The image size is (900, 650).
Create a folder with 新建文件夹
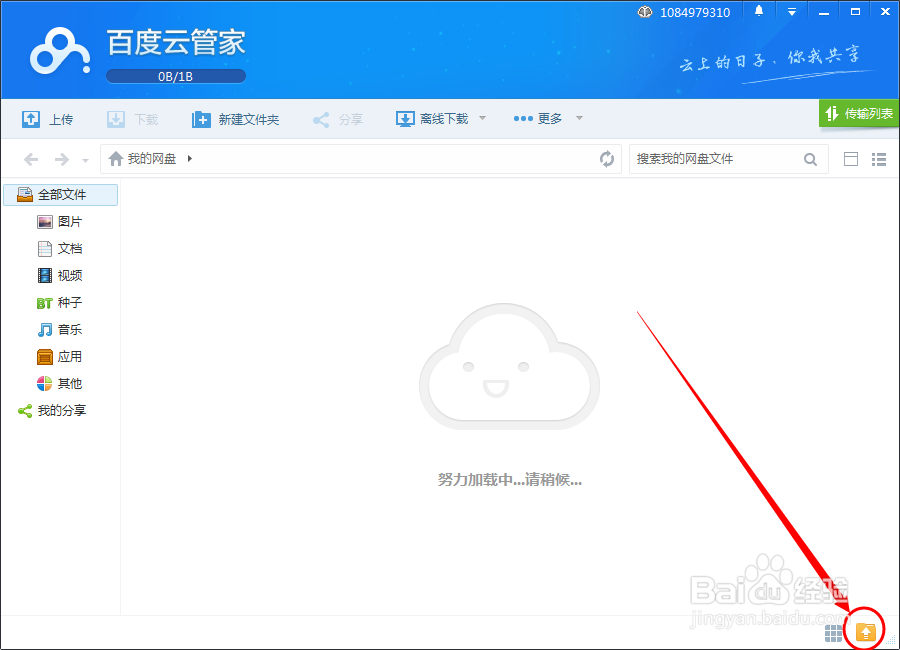(x=237, y=118)
